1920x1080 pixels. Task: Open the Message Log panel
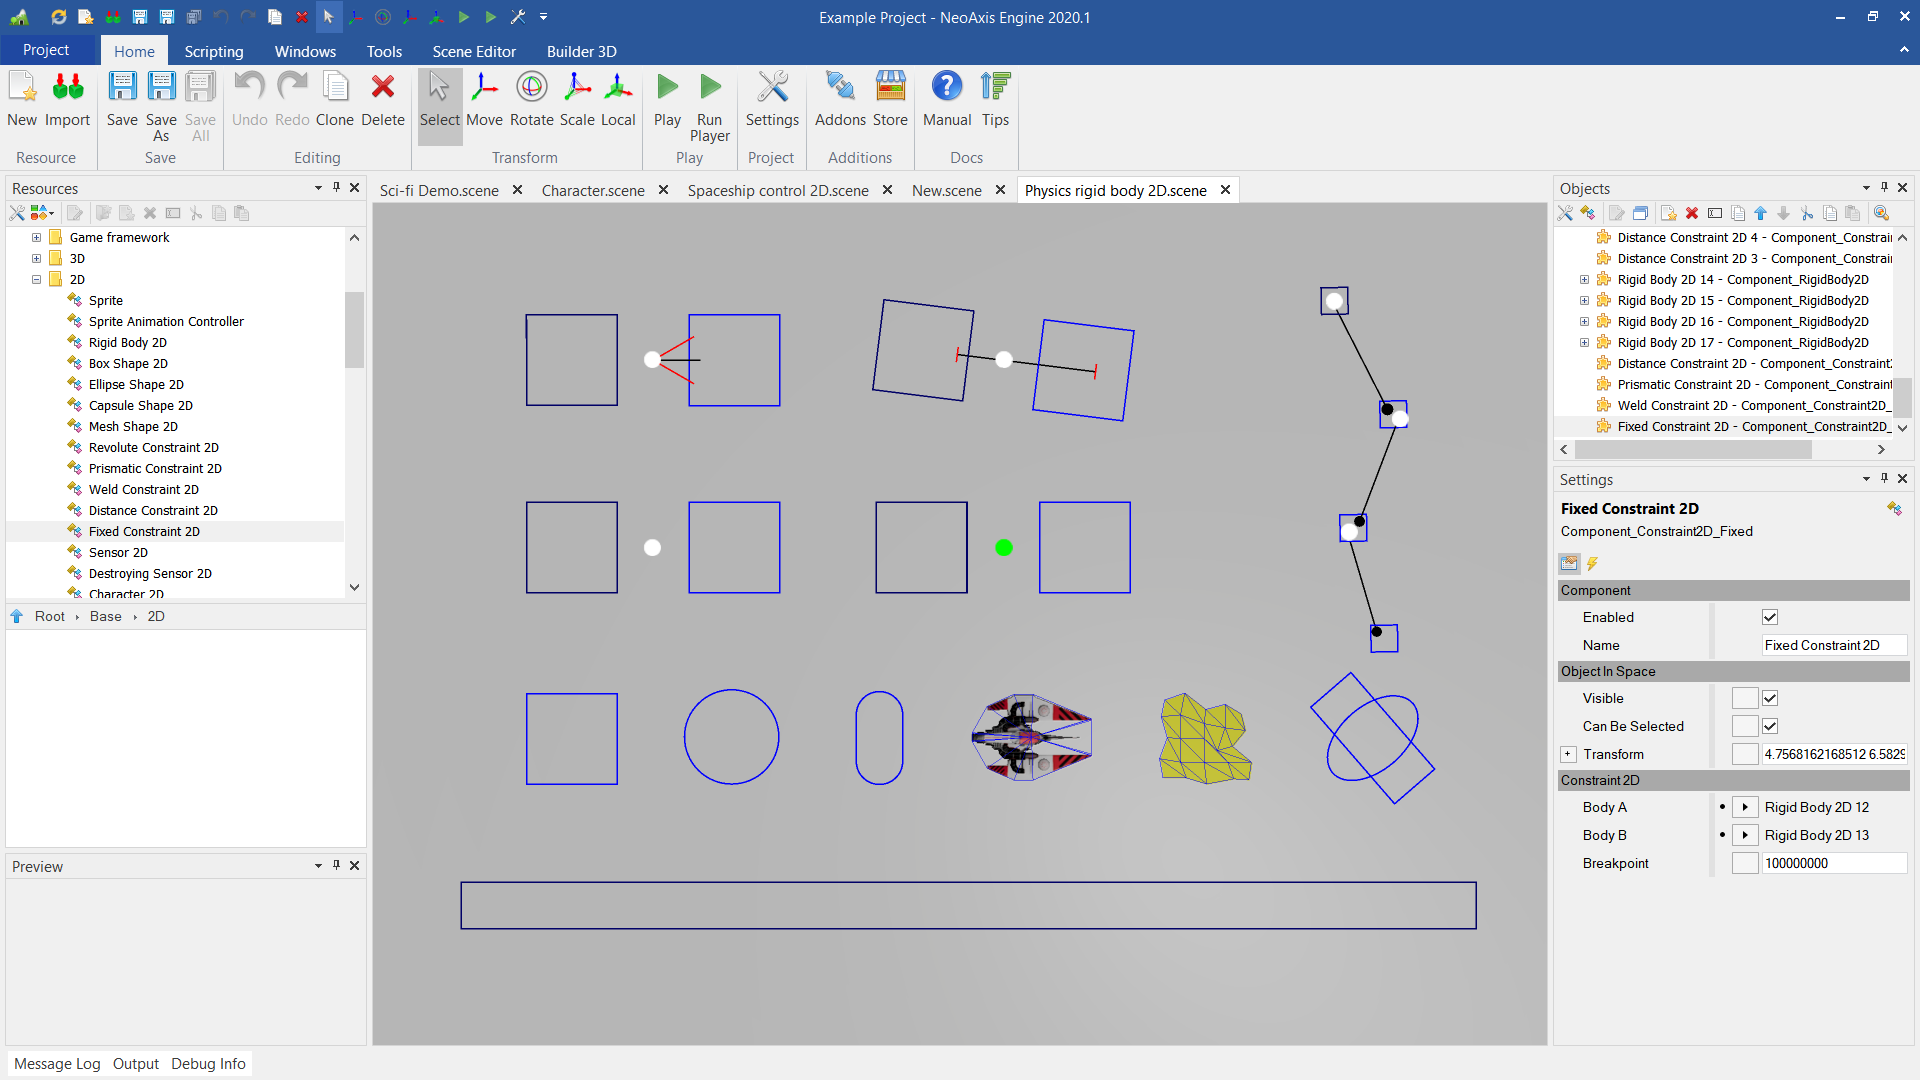(57, 1063)
